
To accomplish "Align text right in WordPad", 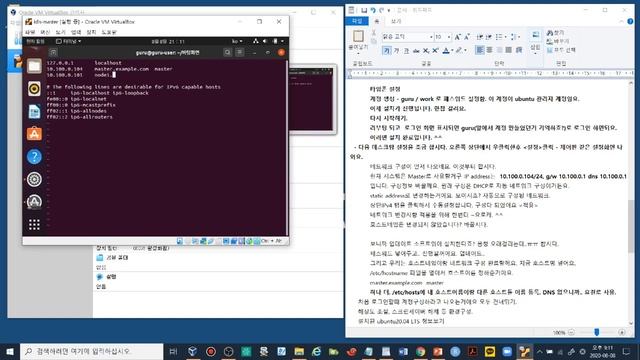I will coord(499,50).
